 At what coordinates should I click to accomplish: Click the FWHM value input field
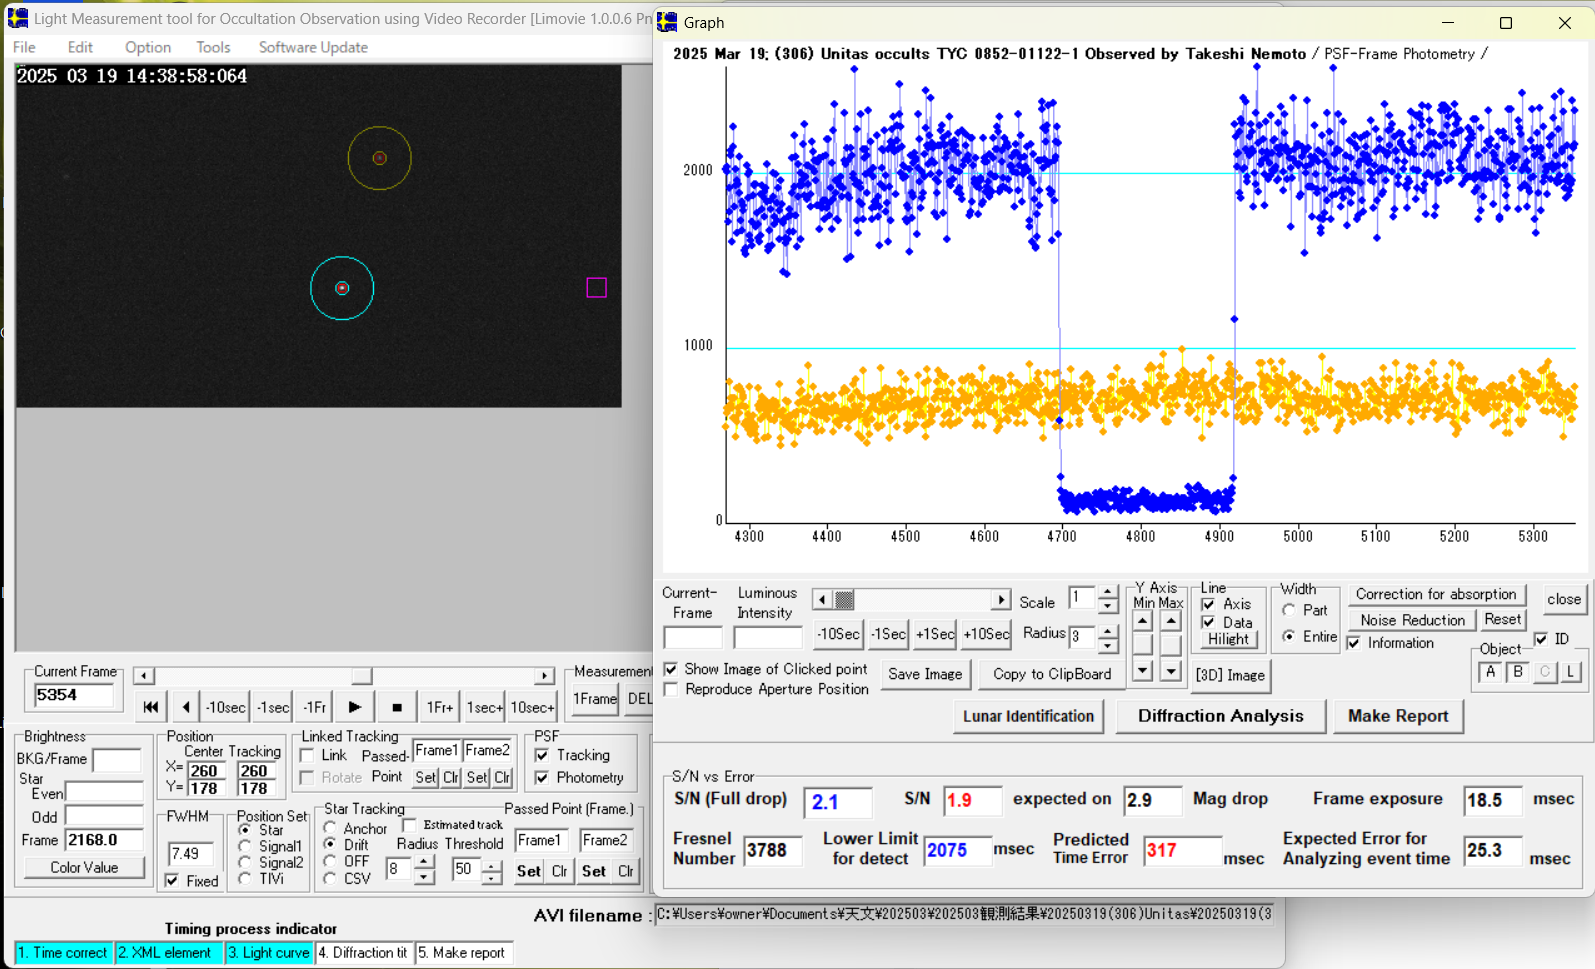189,853
